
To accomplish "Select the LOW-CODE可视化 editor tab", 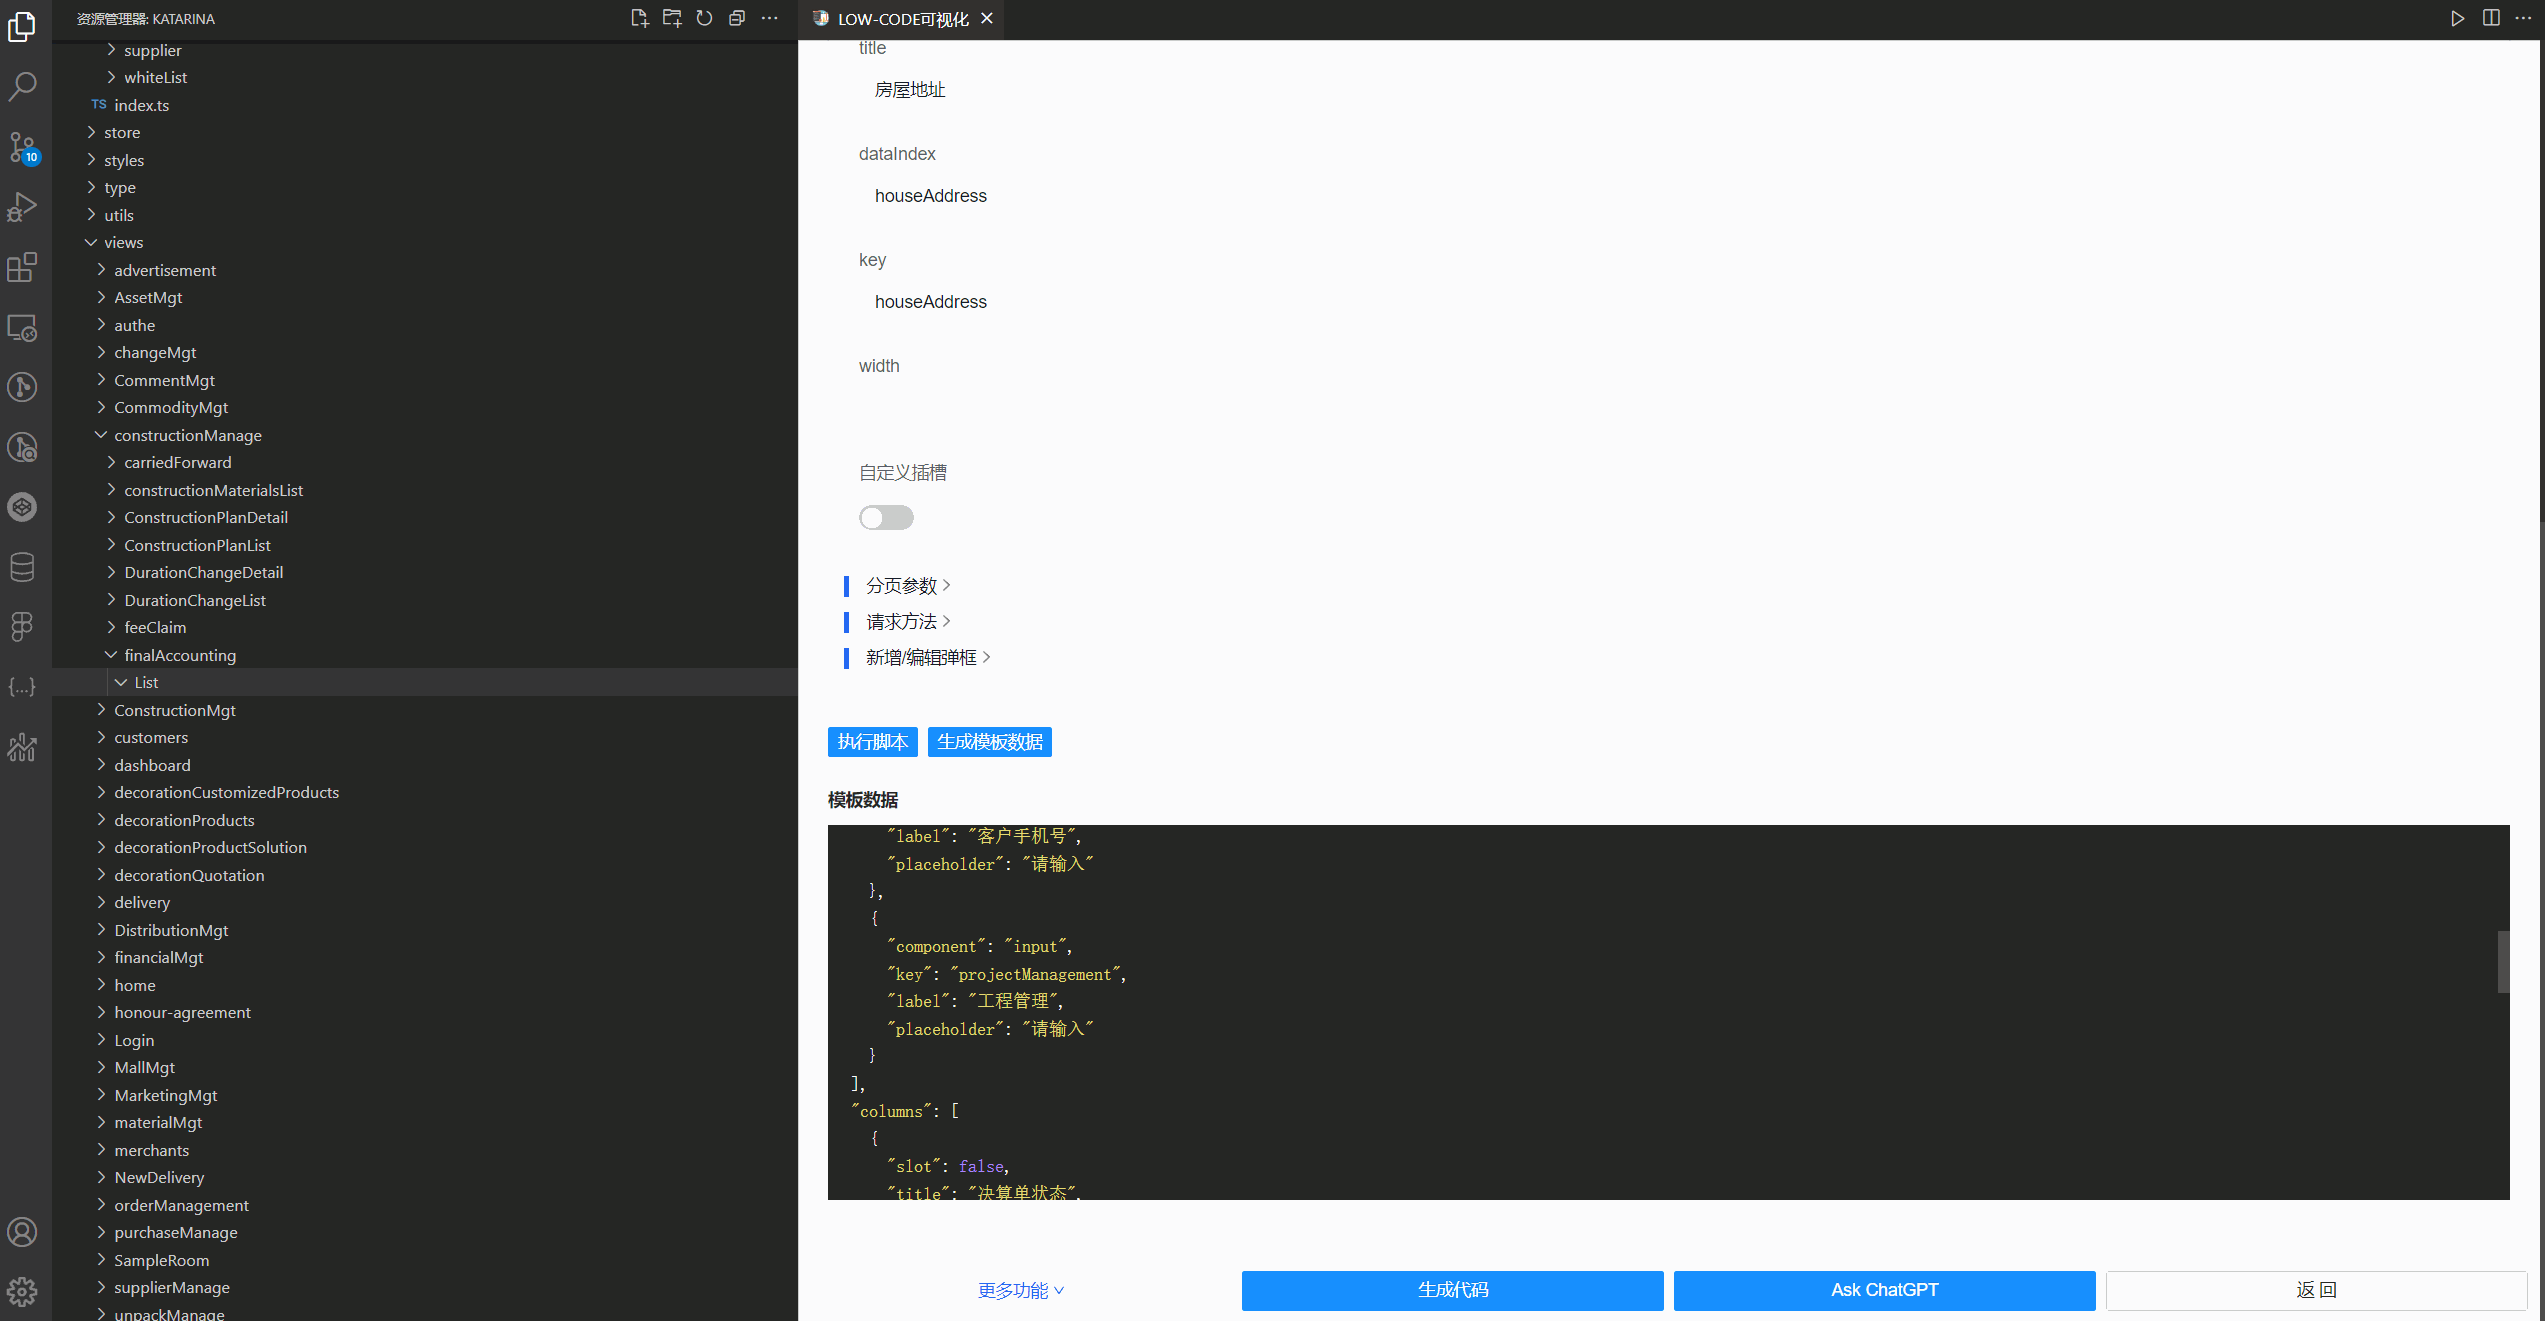I will [x=902, y=19].
